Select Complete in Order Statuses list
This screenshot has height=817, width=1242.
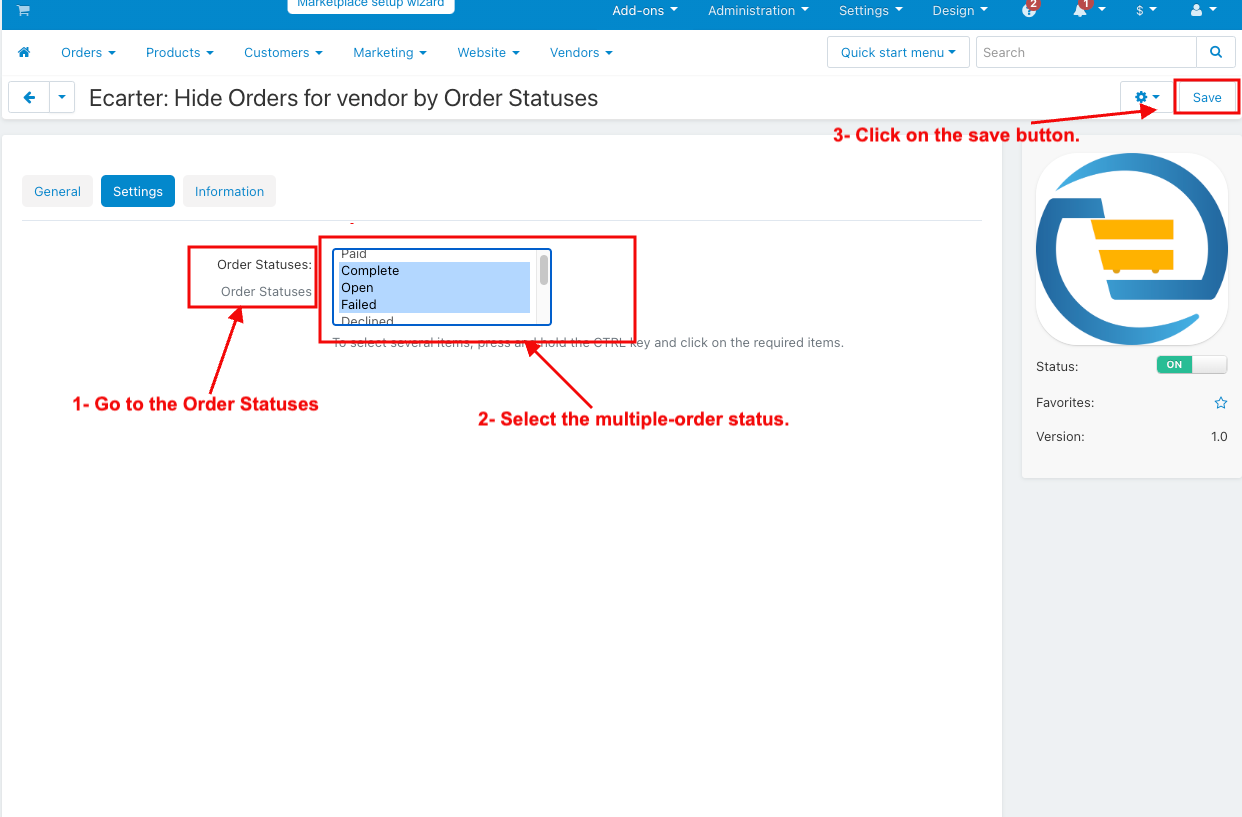pos(434,270)
